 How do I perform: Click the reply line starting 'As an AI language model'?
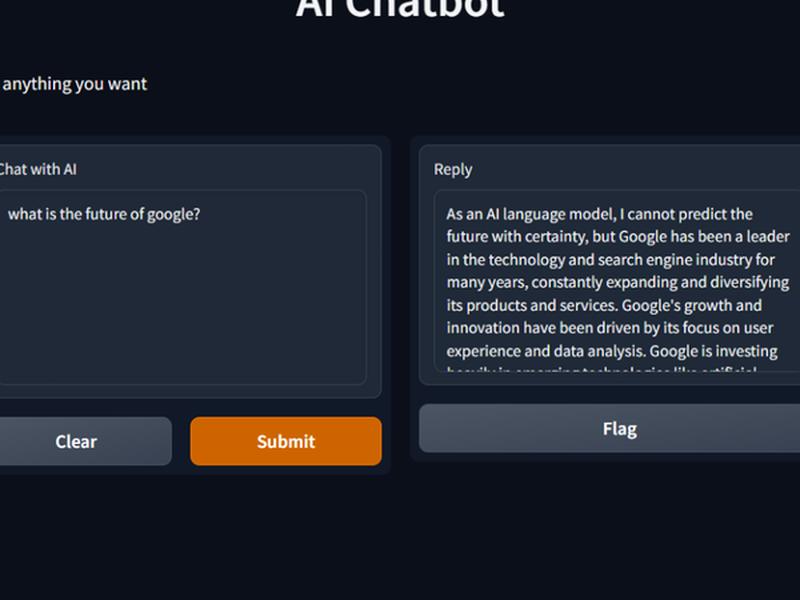[x=599, y=214]
